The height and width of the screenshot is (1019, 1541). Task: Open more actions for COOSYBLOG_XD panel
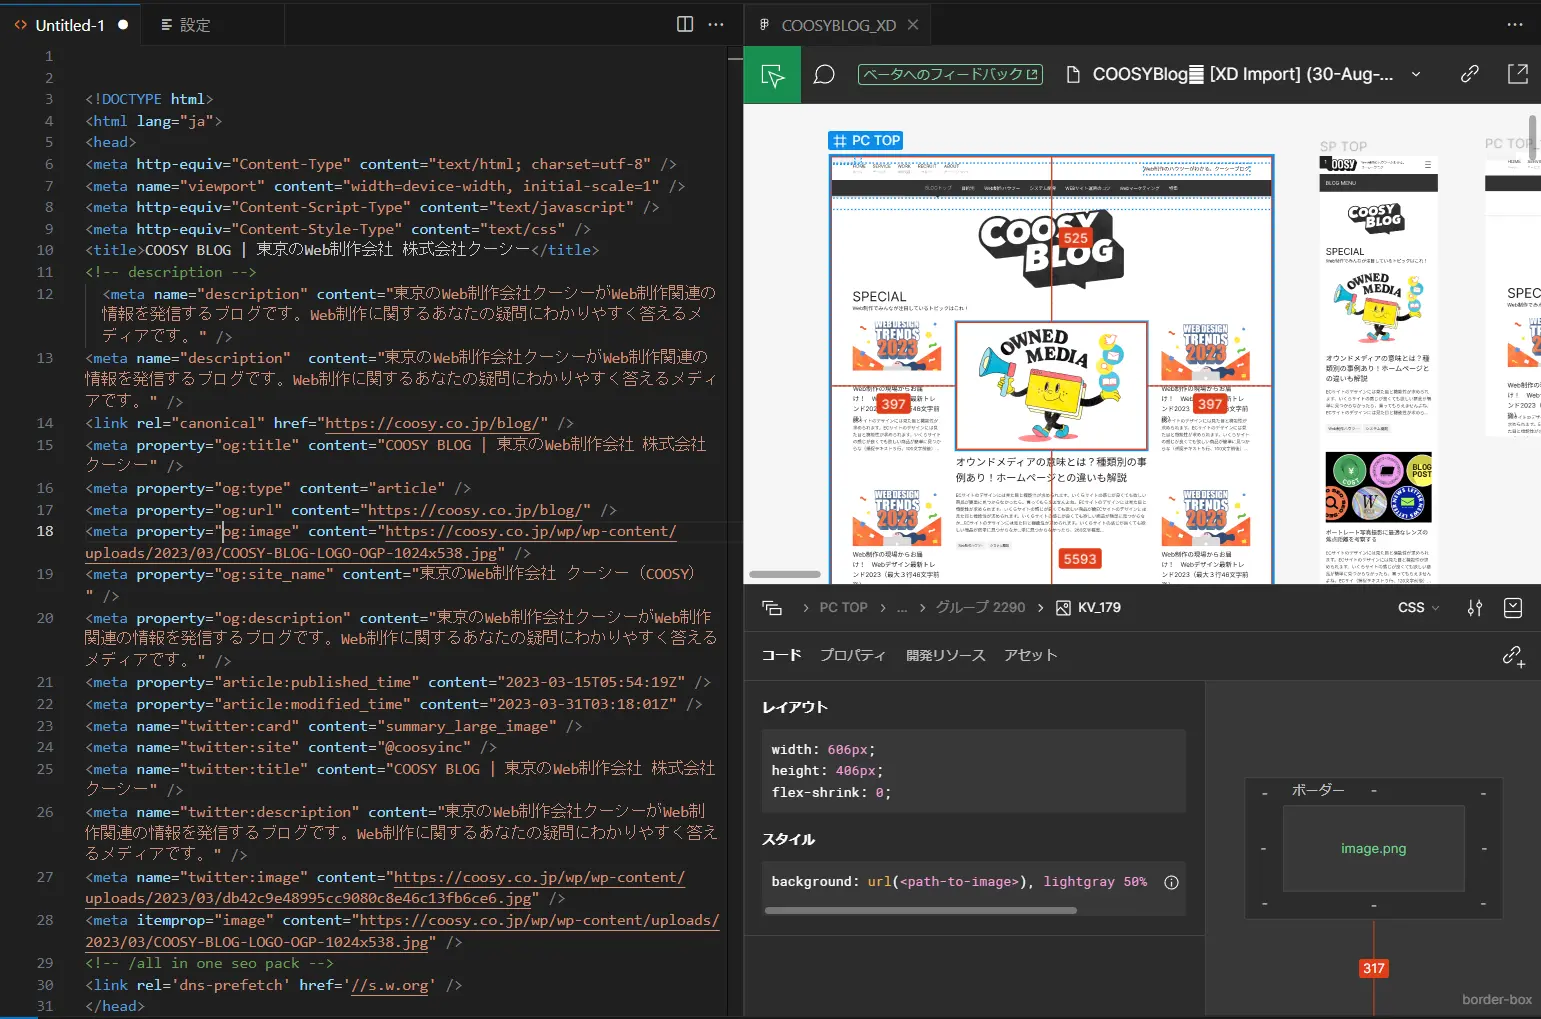click(1515, 24)
